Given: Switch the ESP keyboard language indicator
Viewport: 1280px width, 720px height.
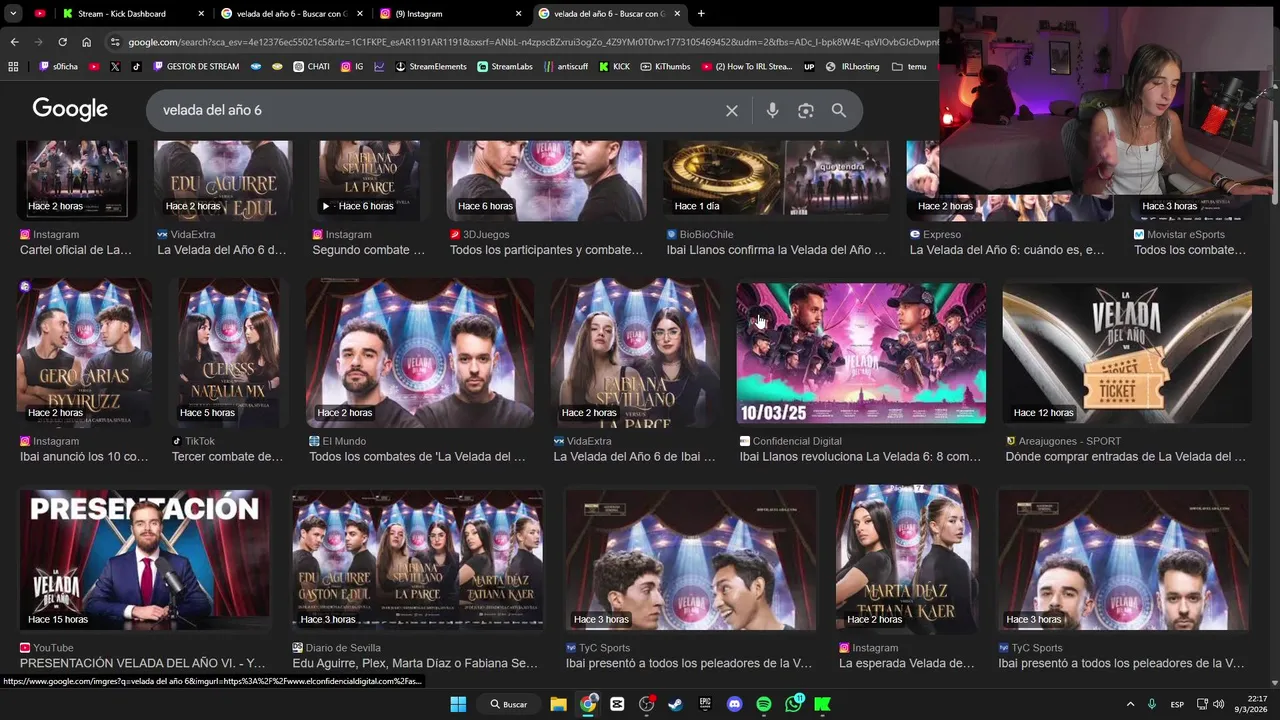Looking at the screenshot, I should [x=1177, y=704].
